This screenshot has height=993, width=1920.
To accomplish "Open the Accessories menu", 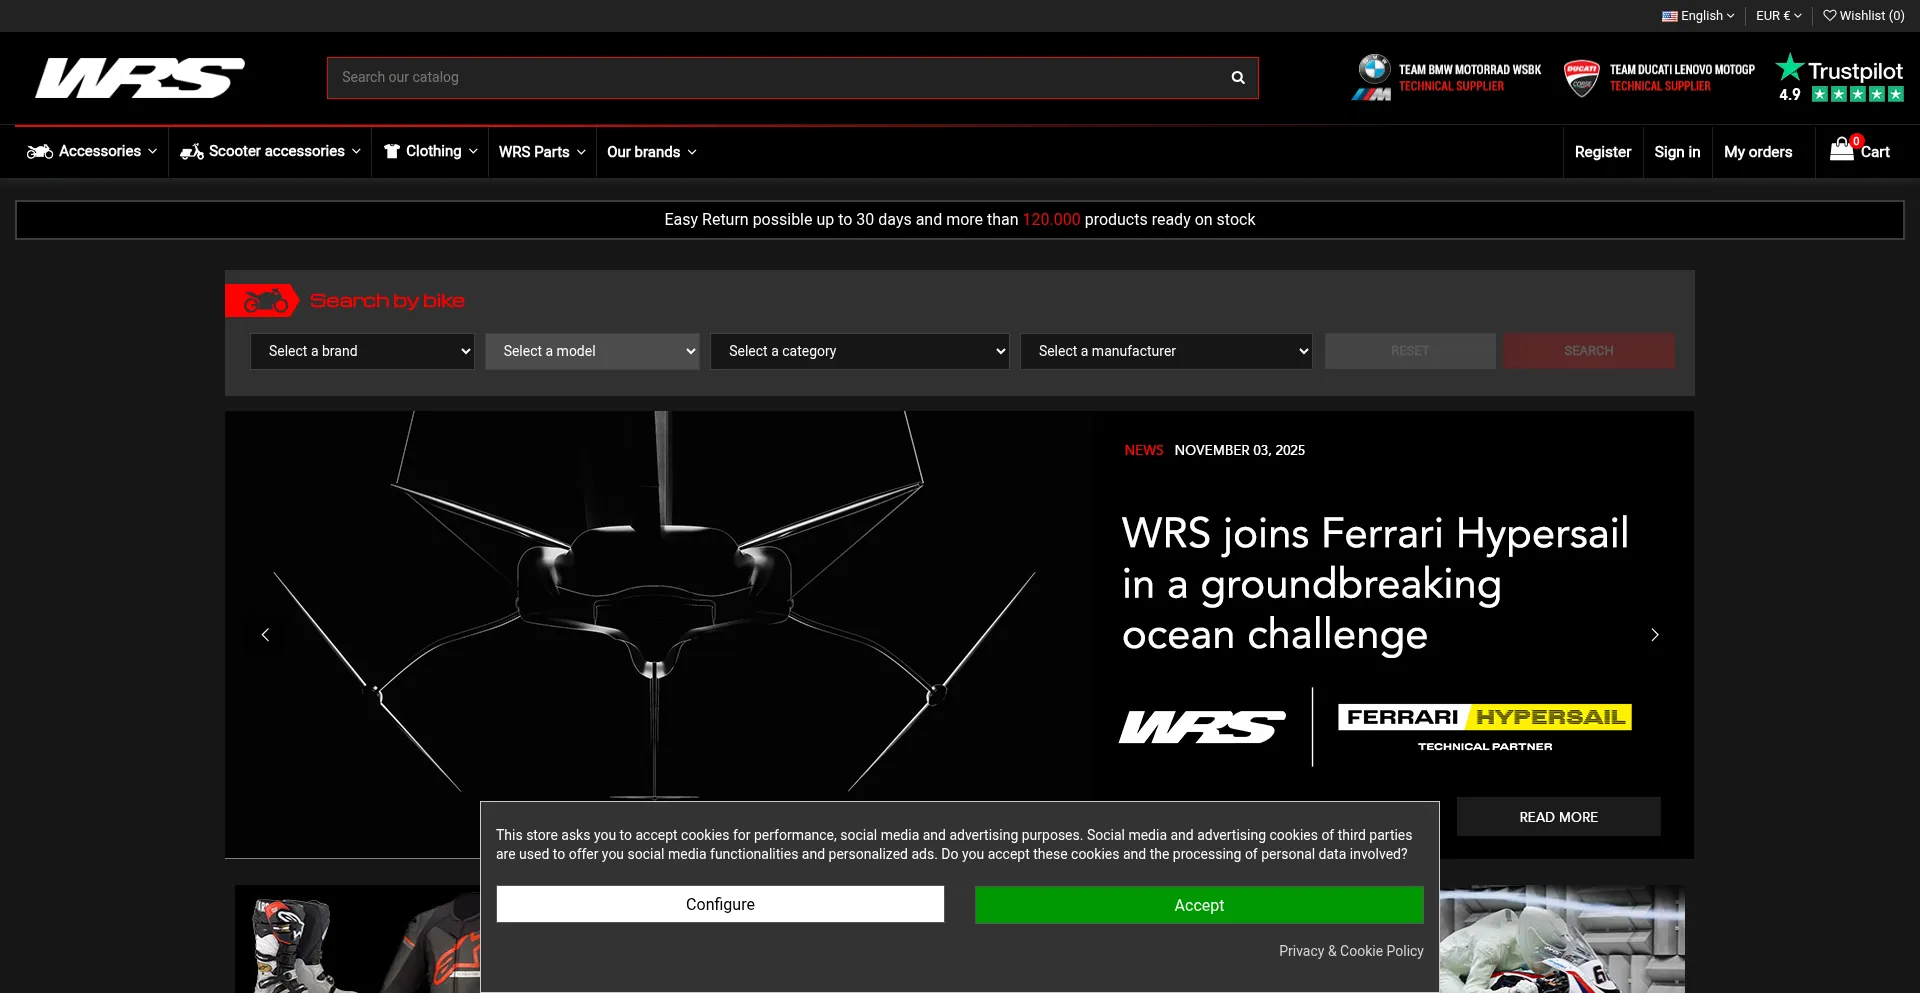I will tap(92, 151).
